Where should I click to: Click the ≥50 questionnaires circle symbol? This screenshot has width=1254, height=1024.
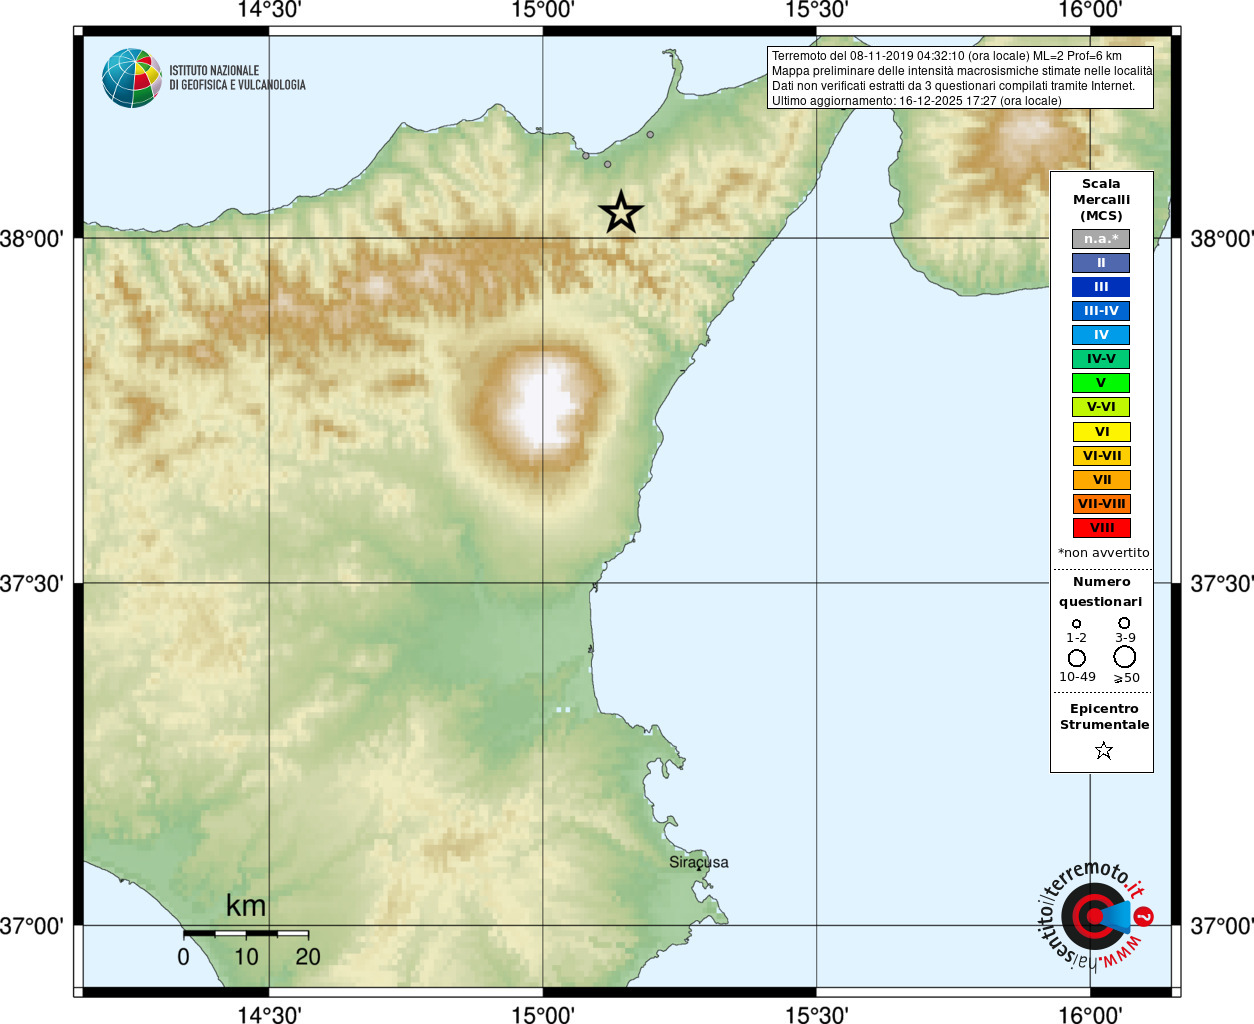click(x=1125, y=657)
